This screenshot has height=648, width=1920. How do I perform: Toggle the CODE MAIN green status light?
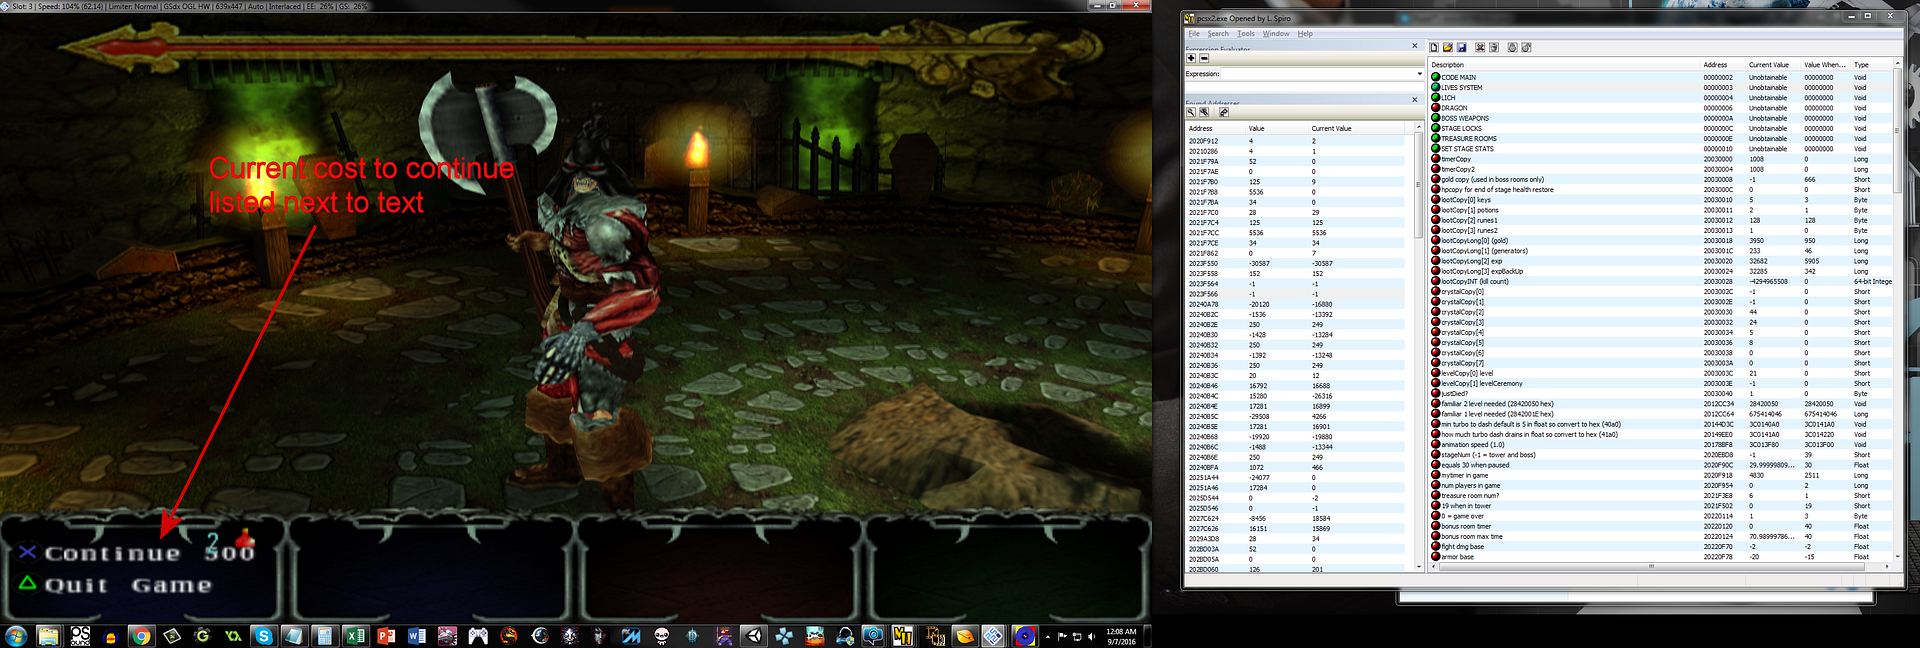[1436, 77]
